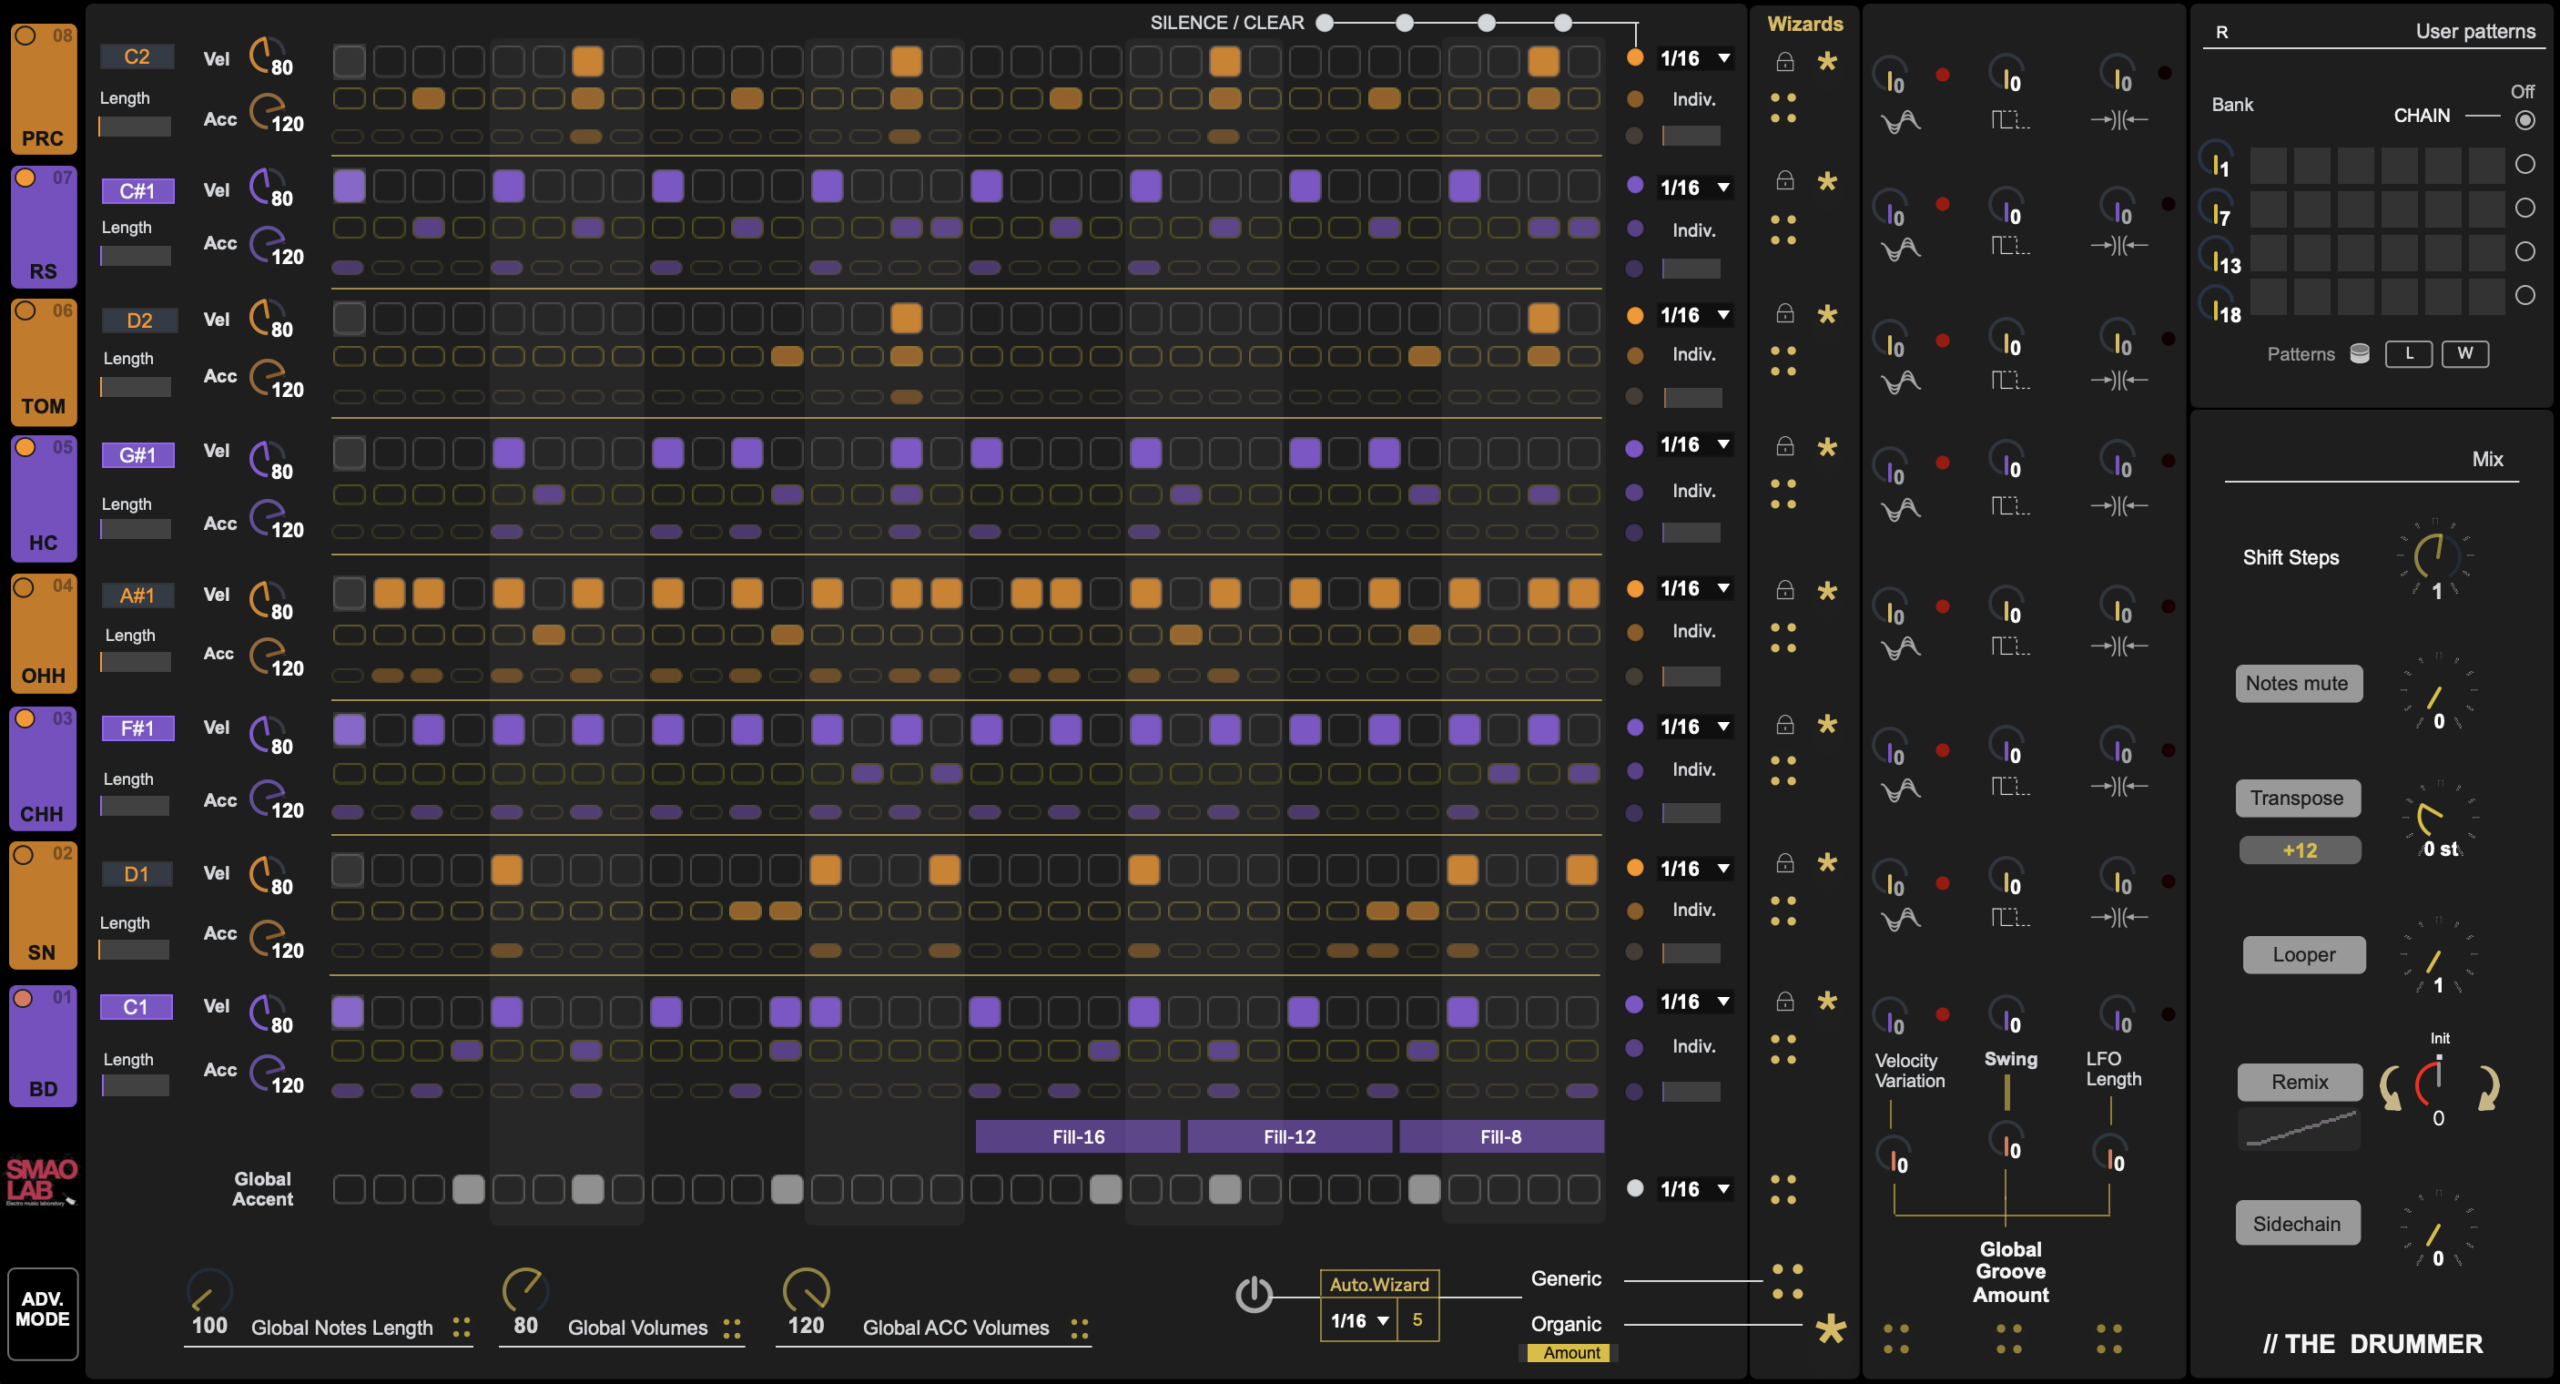Click the lock icon on C2 PRC row
The height and width of the screenshot is (1384, 2560).
tap(1785, 62)
